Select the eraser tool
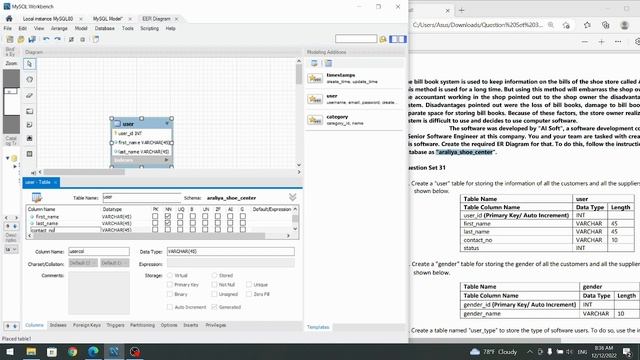 tap(29, 95)
